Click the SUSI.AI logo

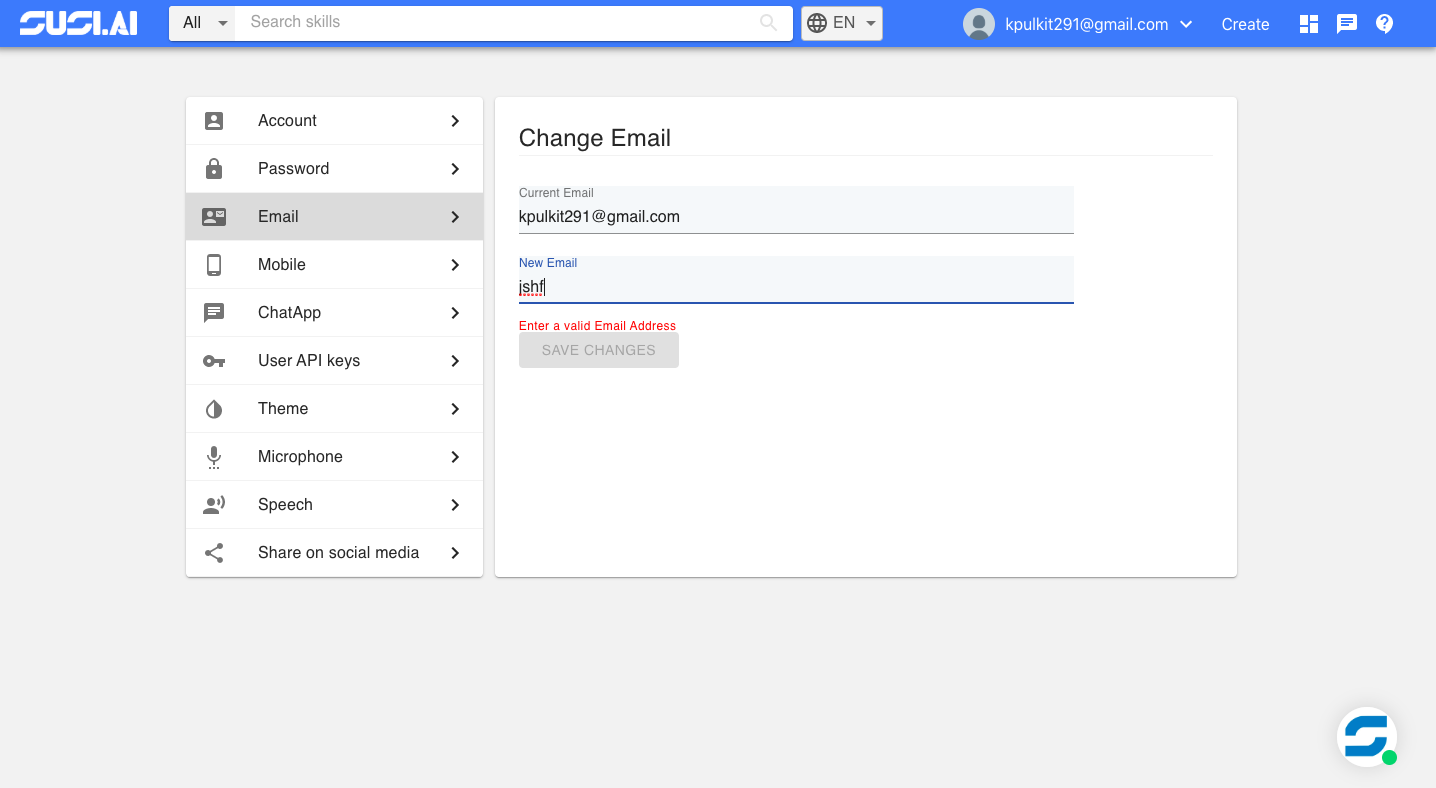[x=78, y=22]
